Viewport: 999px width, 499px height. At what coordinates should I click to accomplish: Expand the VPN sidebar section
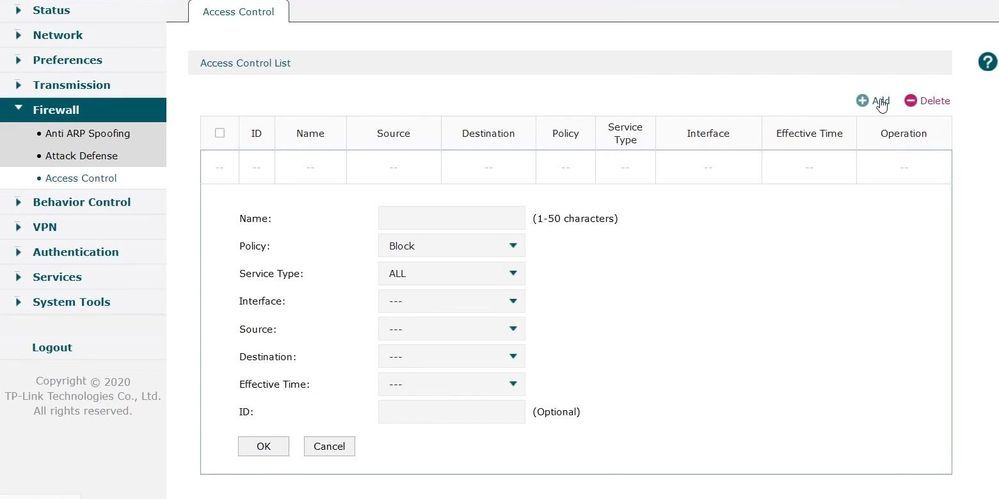coord(19,227)
